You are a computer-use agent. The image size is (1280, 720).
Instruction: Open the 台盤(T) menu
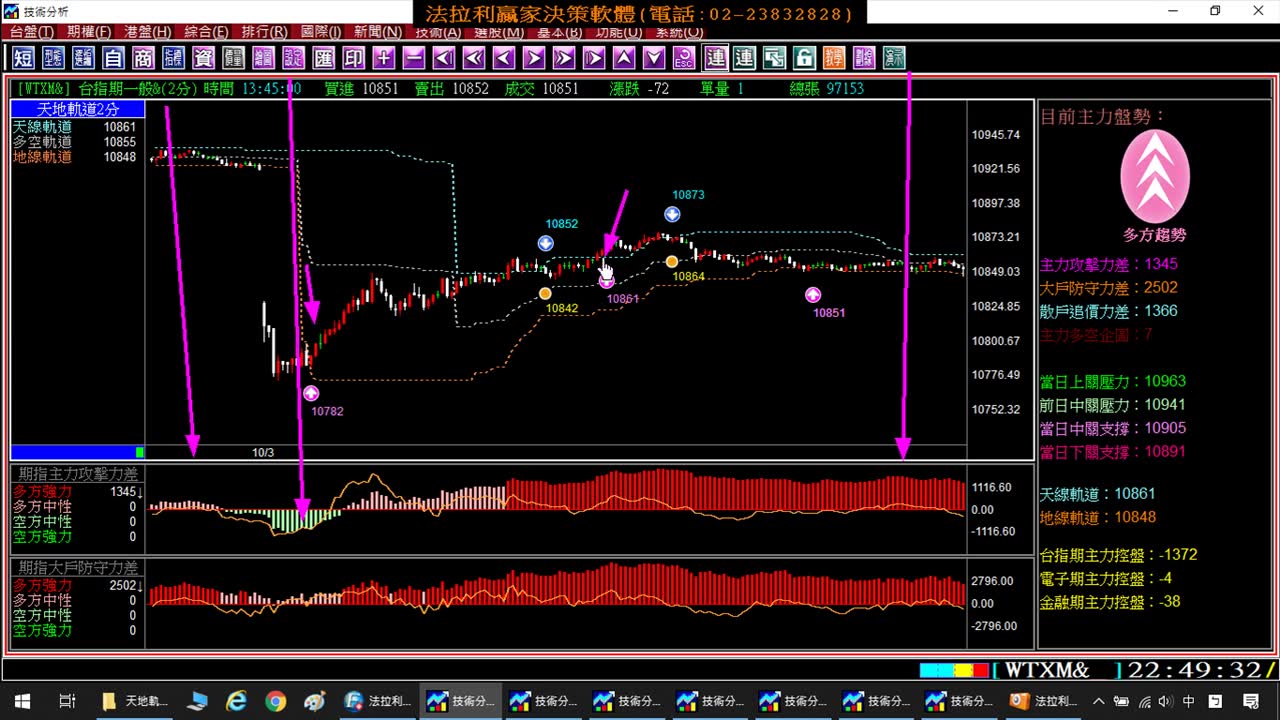(31, 32)
